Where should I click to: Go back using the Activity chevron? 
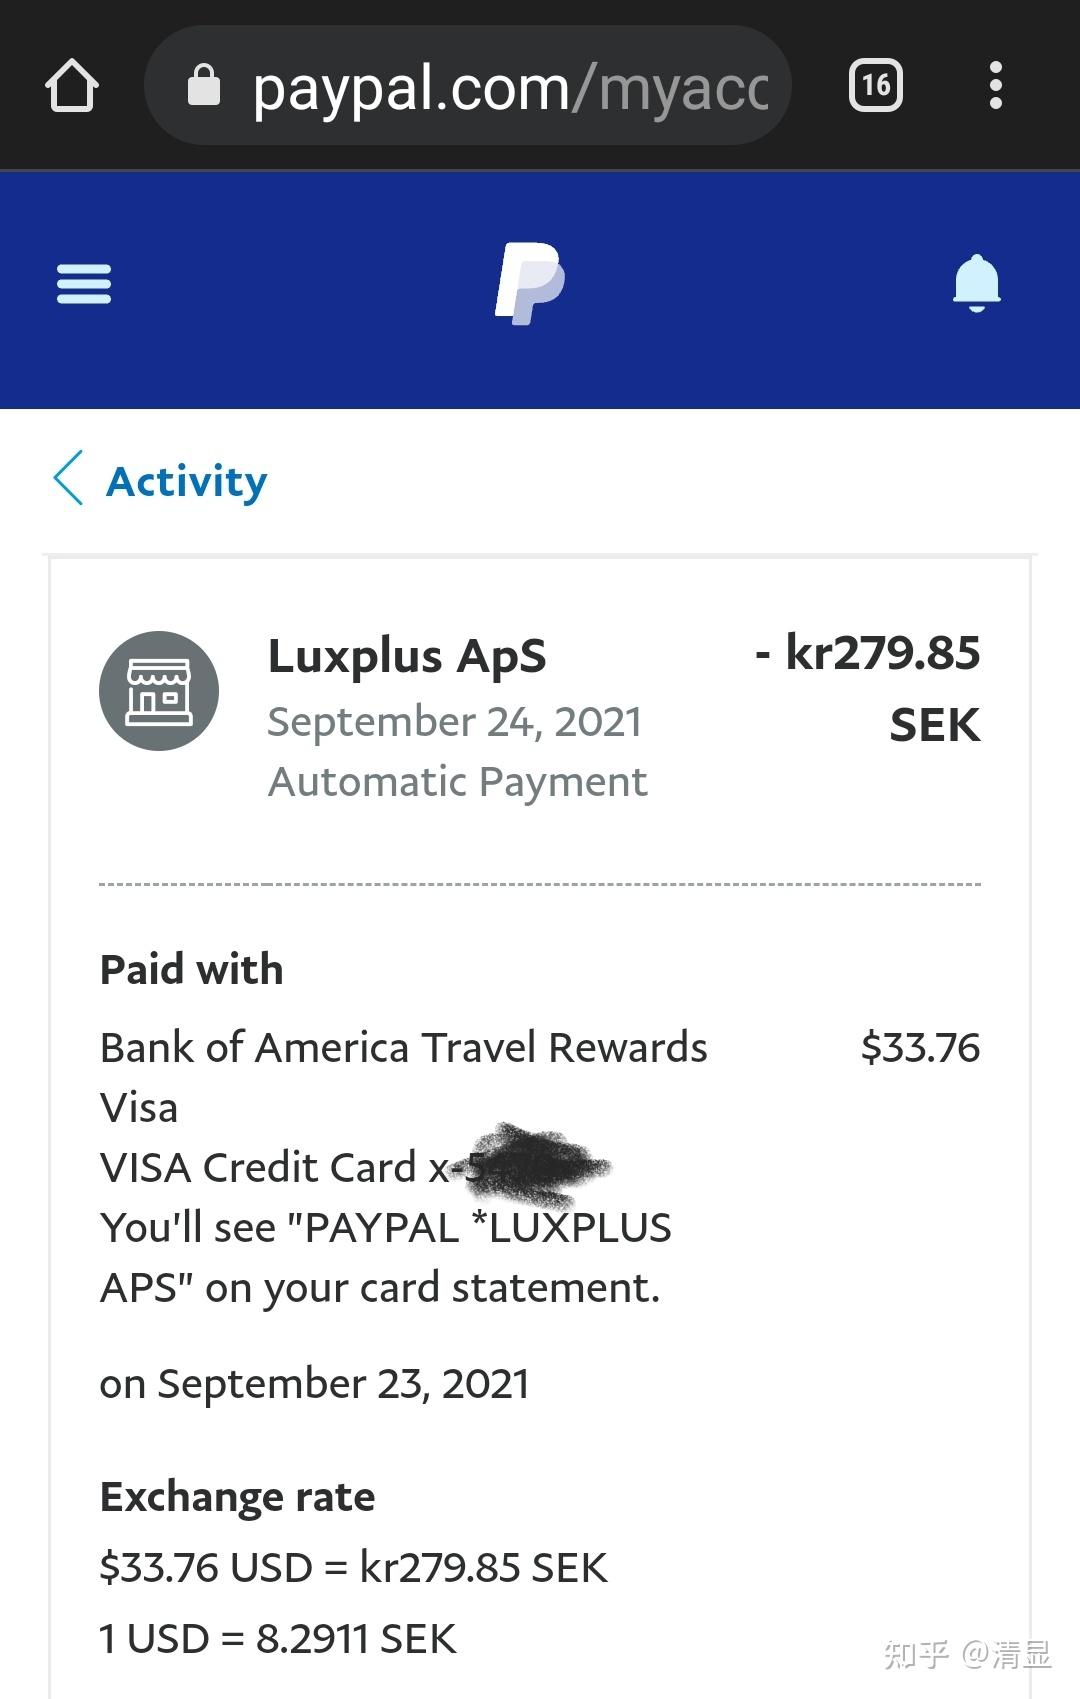68,481
